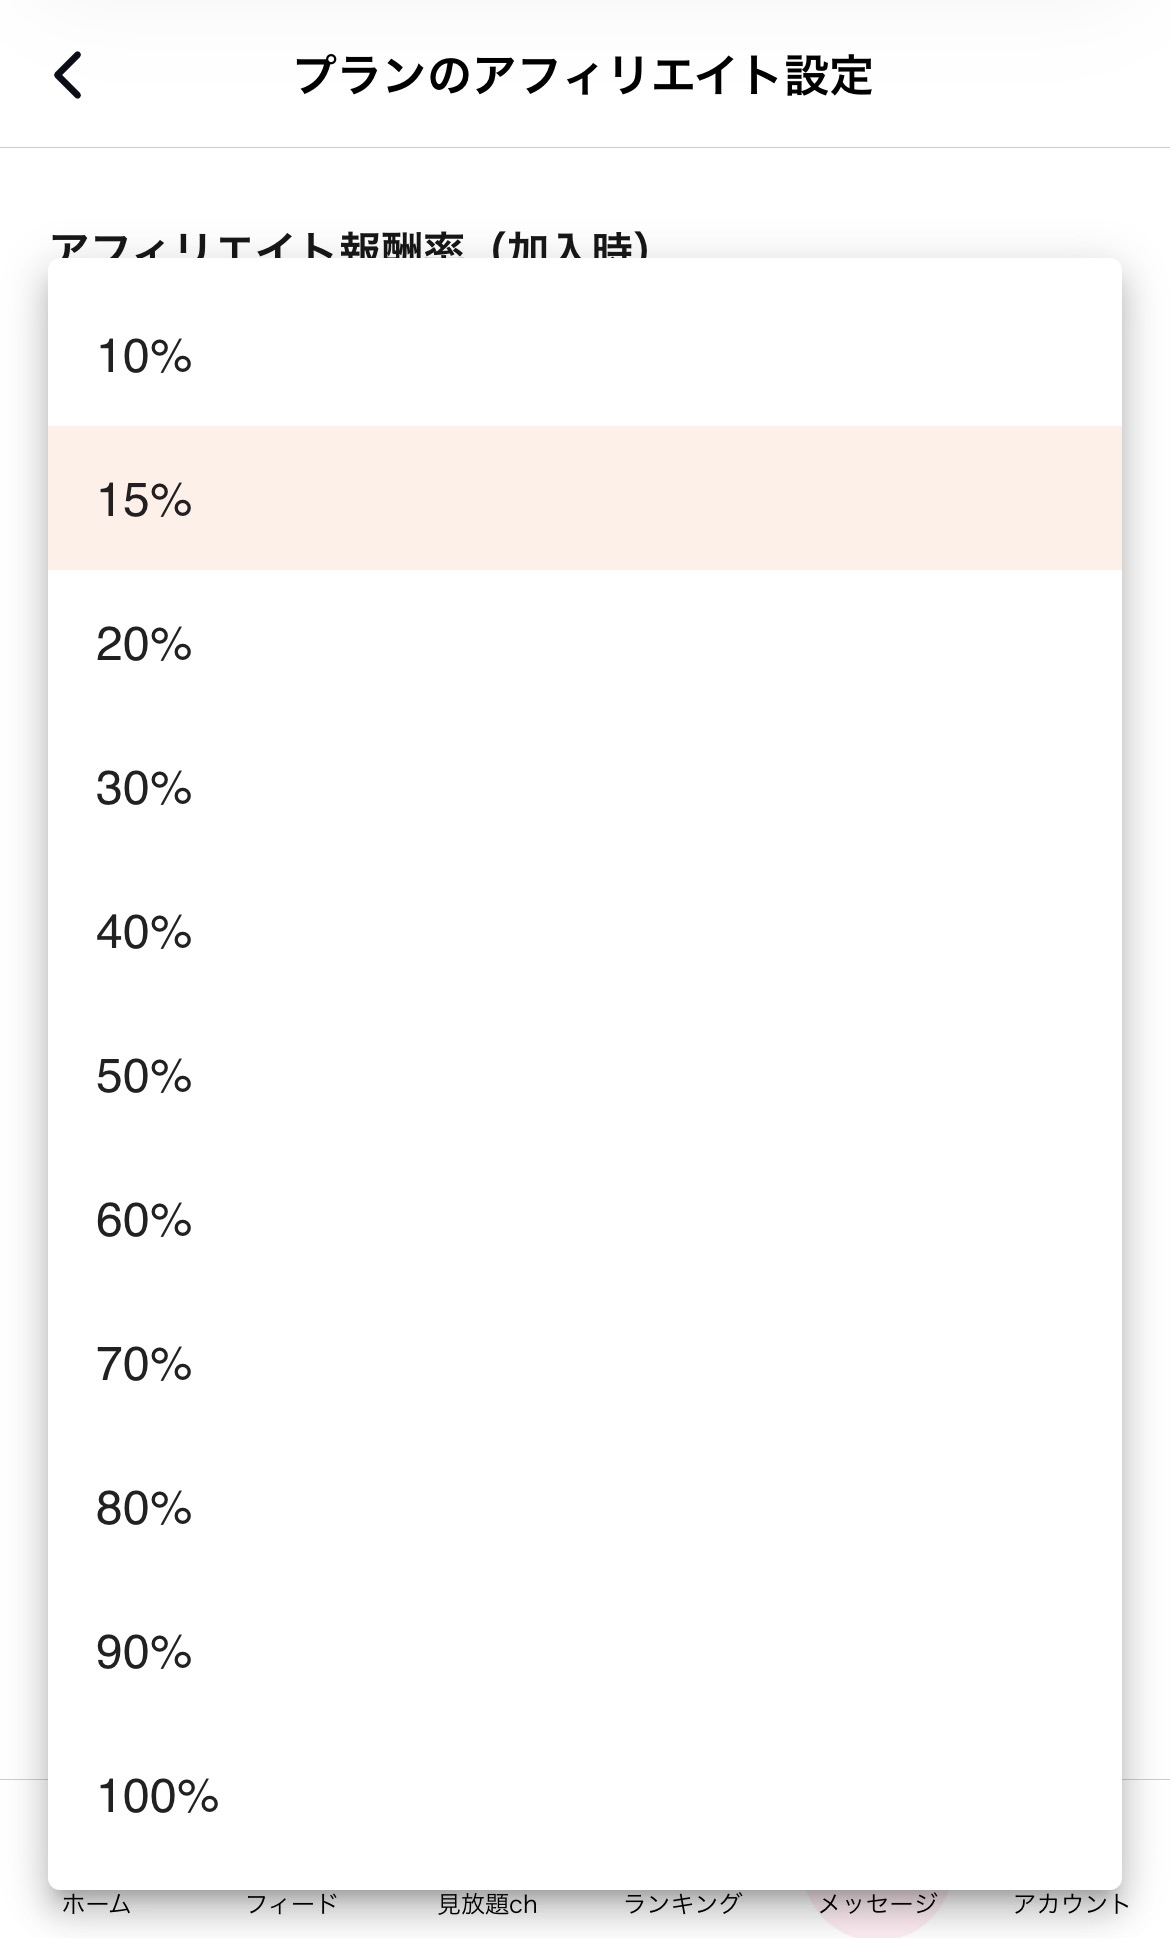Choose the highlighted 15% option
1170x1939 pixels.
point(585,499)
